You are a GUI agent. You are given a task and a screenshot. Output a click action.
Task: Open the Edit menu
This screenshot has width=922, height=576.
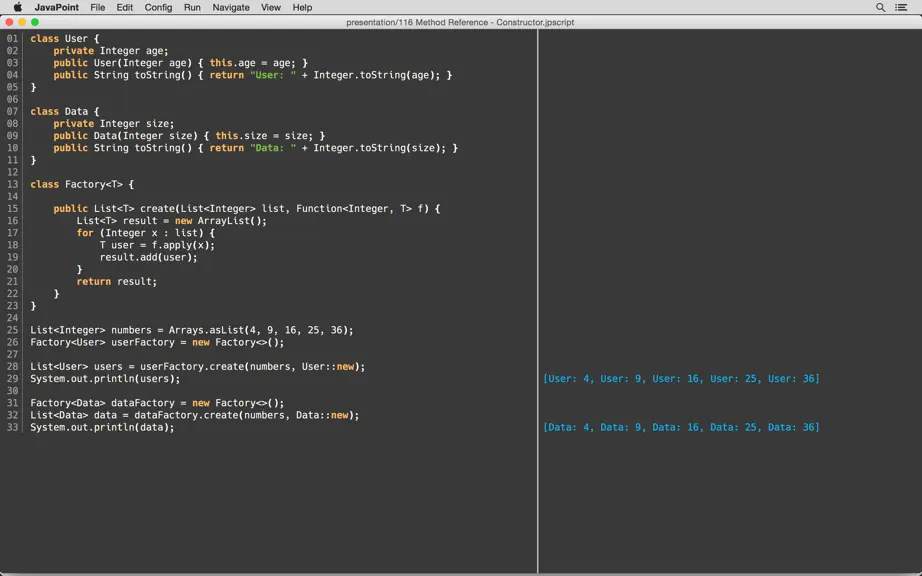pyautogui.click(x=125, y=7)
